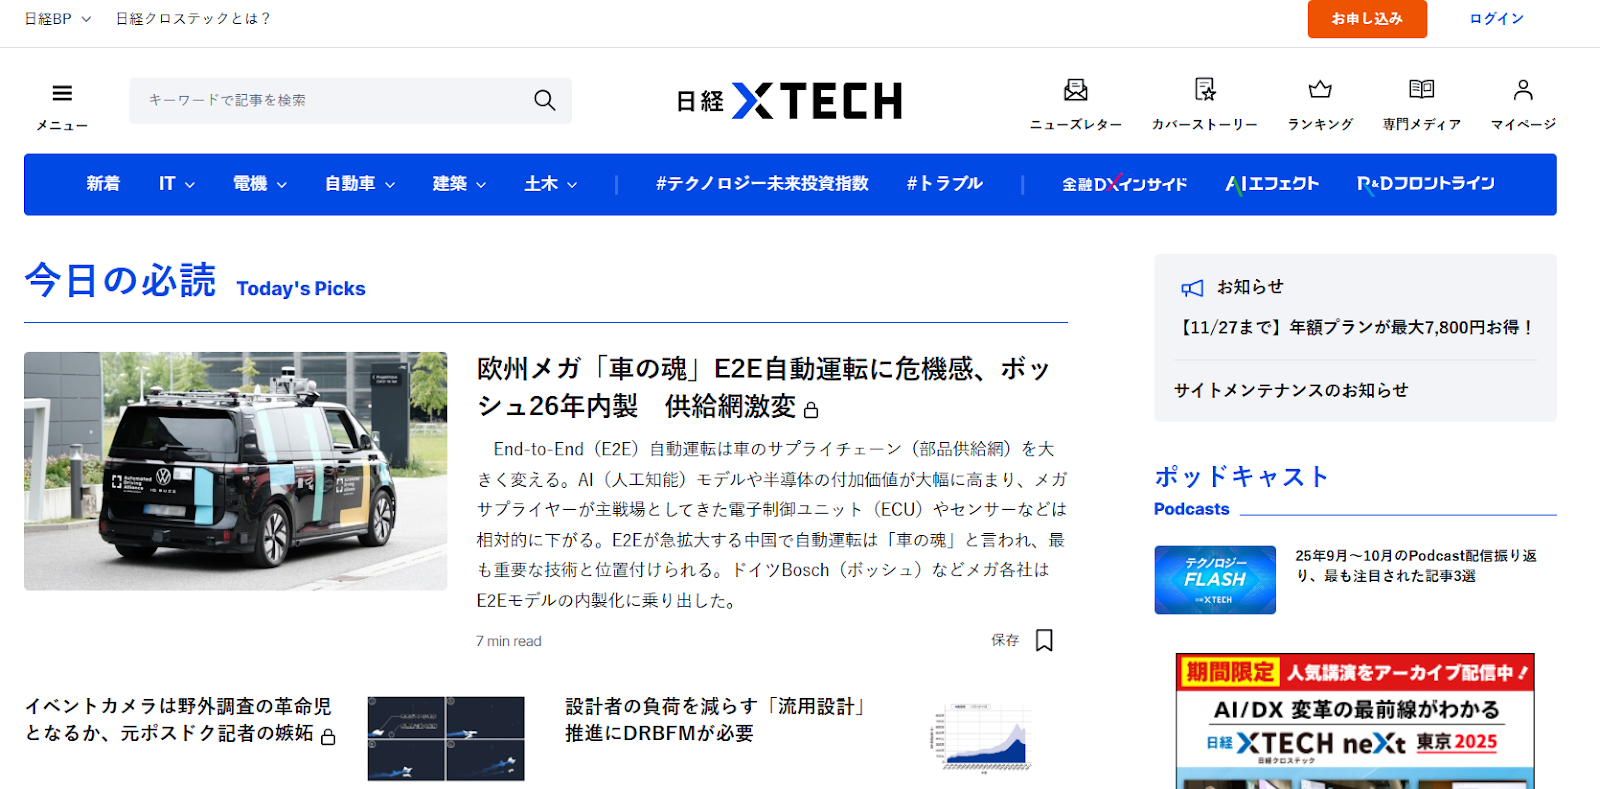Screen dimensions: 1600x789
Task: Open the newsletter envelope icon
Action: click(x=1075, y=91)
